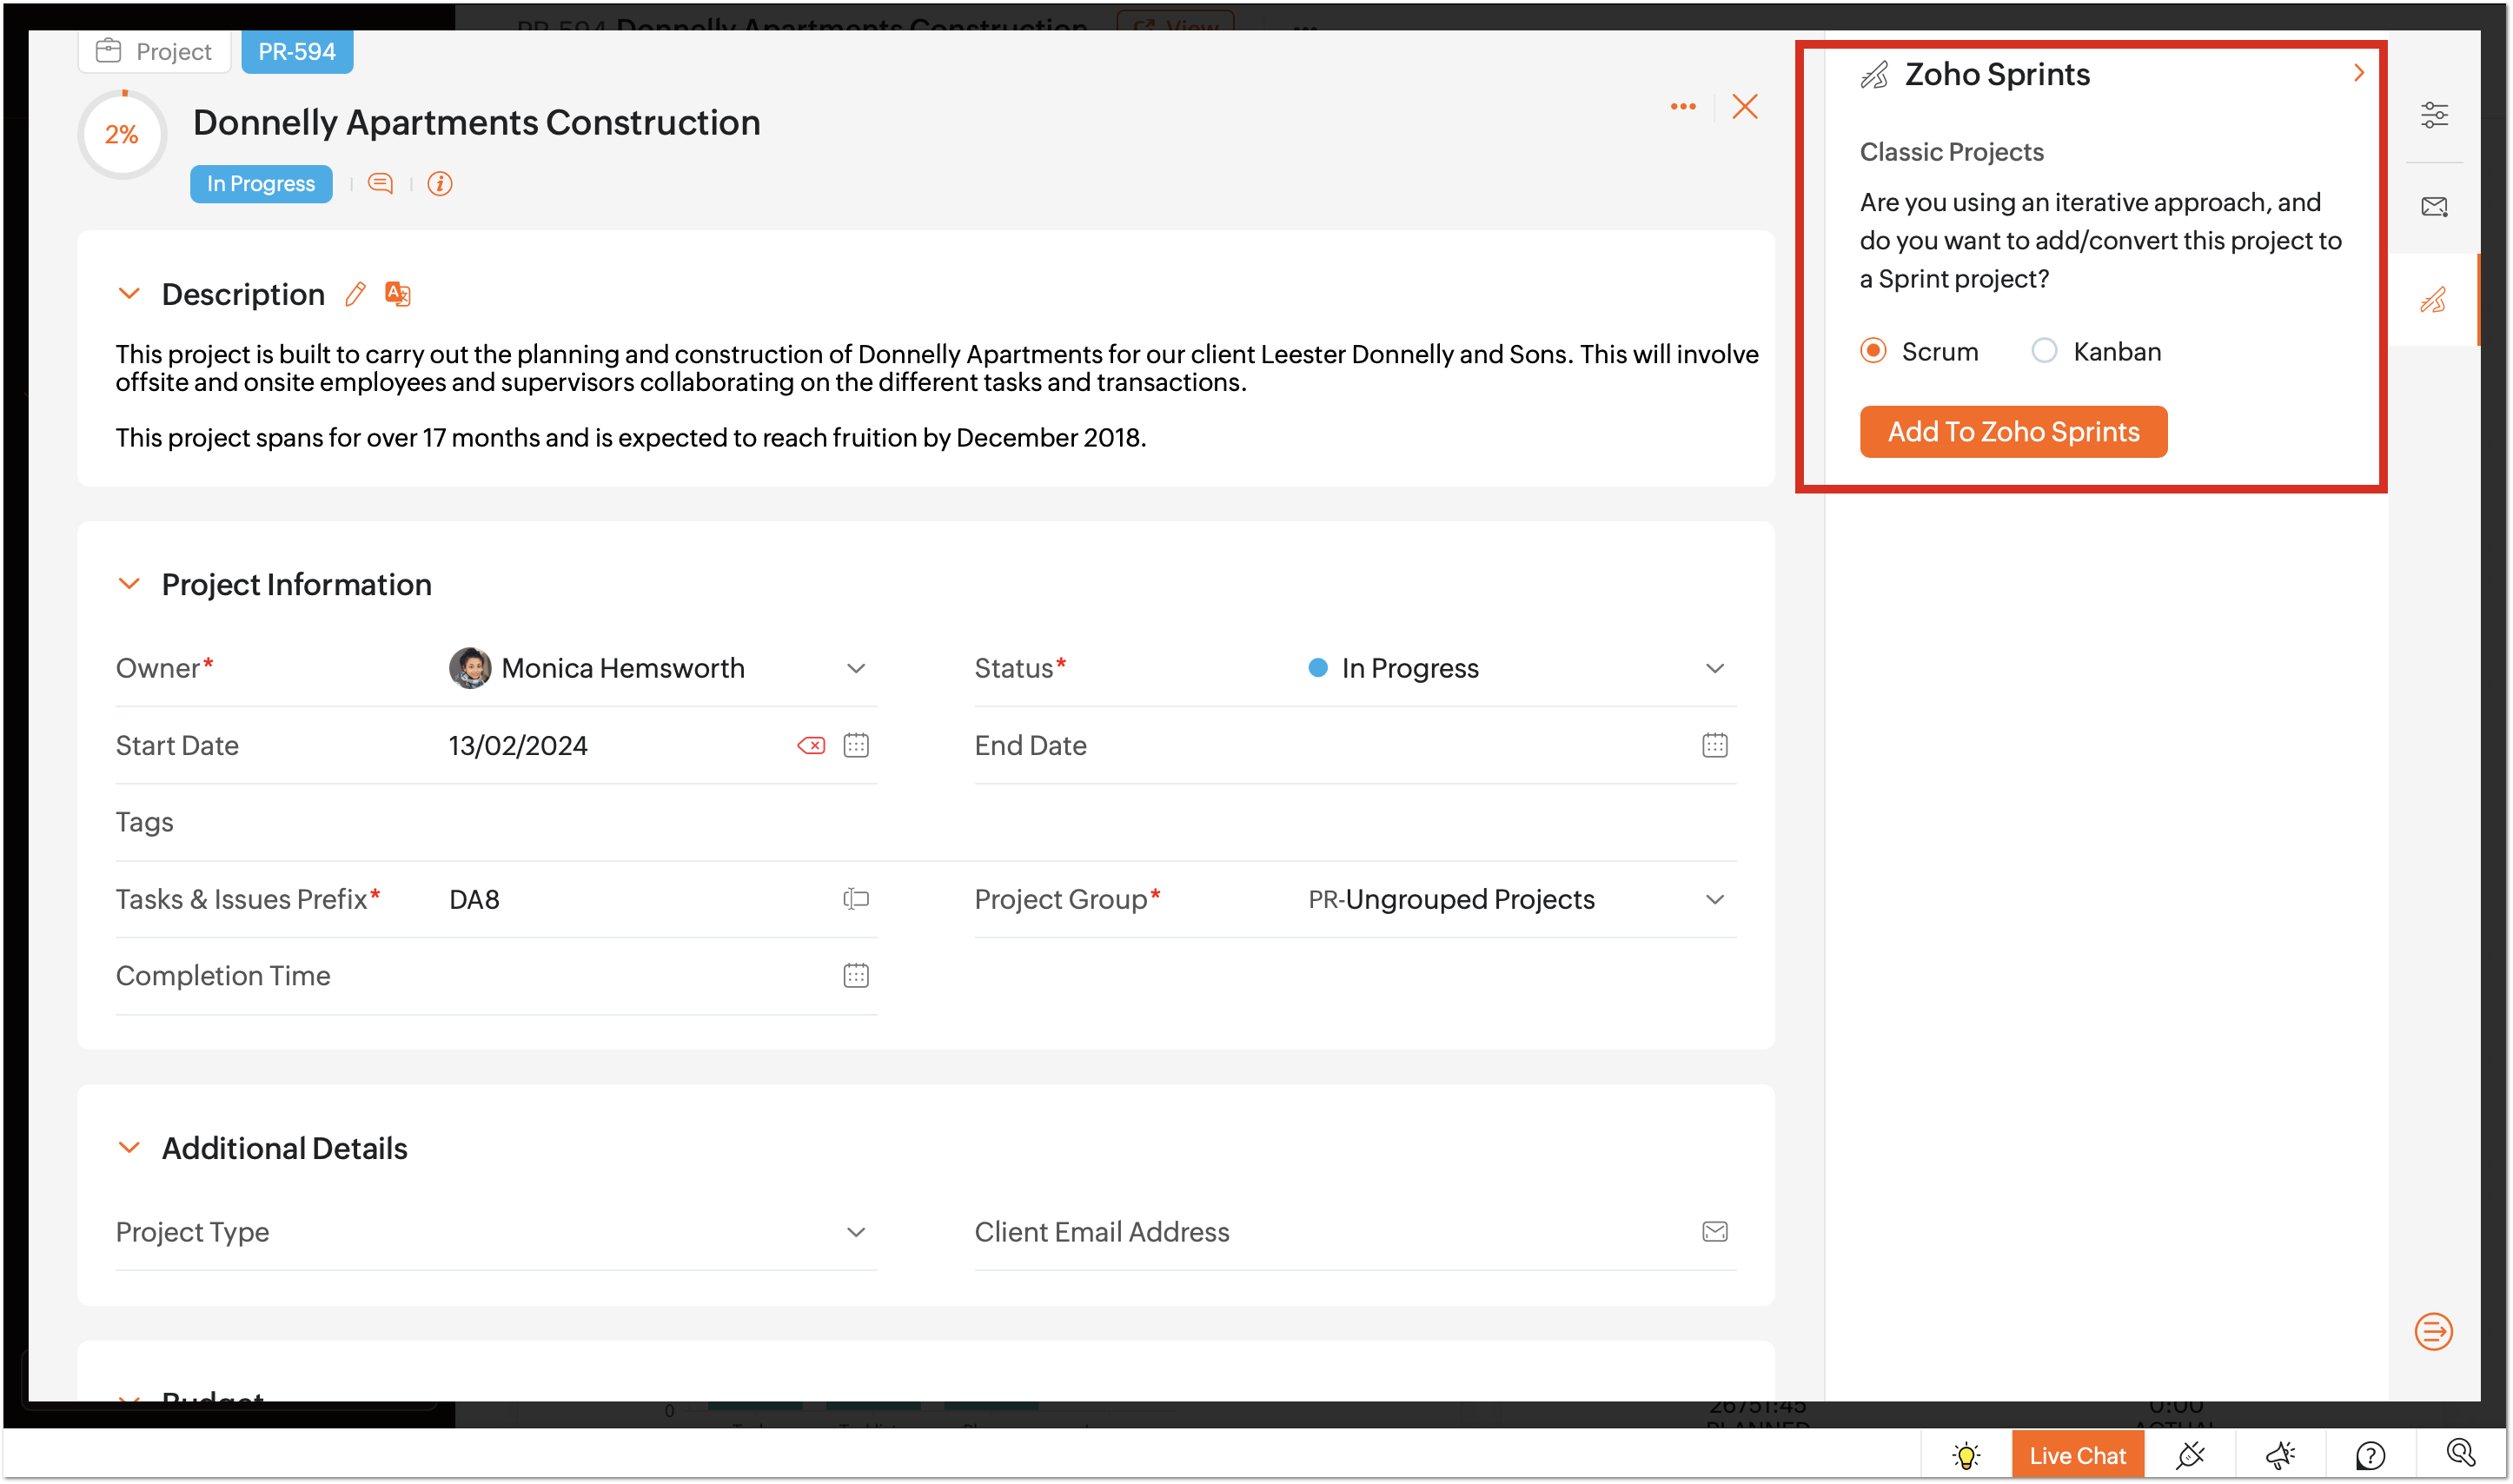Open the mail icon in right sidebar
Image resolution: width=2513 pixels, height=1484 pixels.
[x=2434, y=207]
